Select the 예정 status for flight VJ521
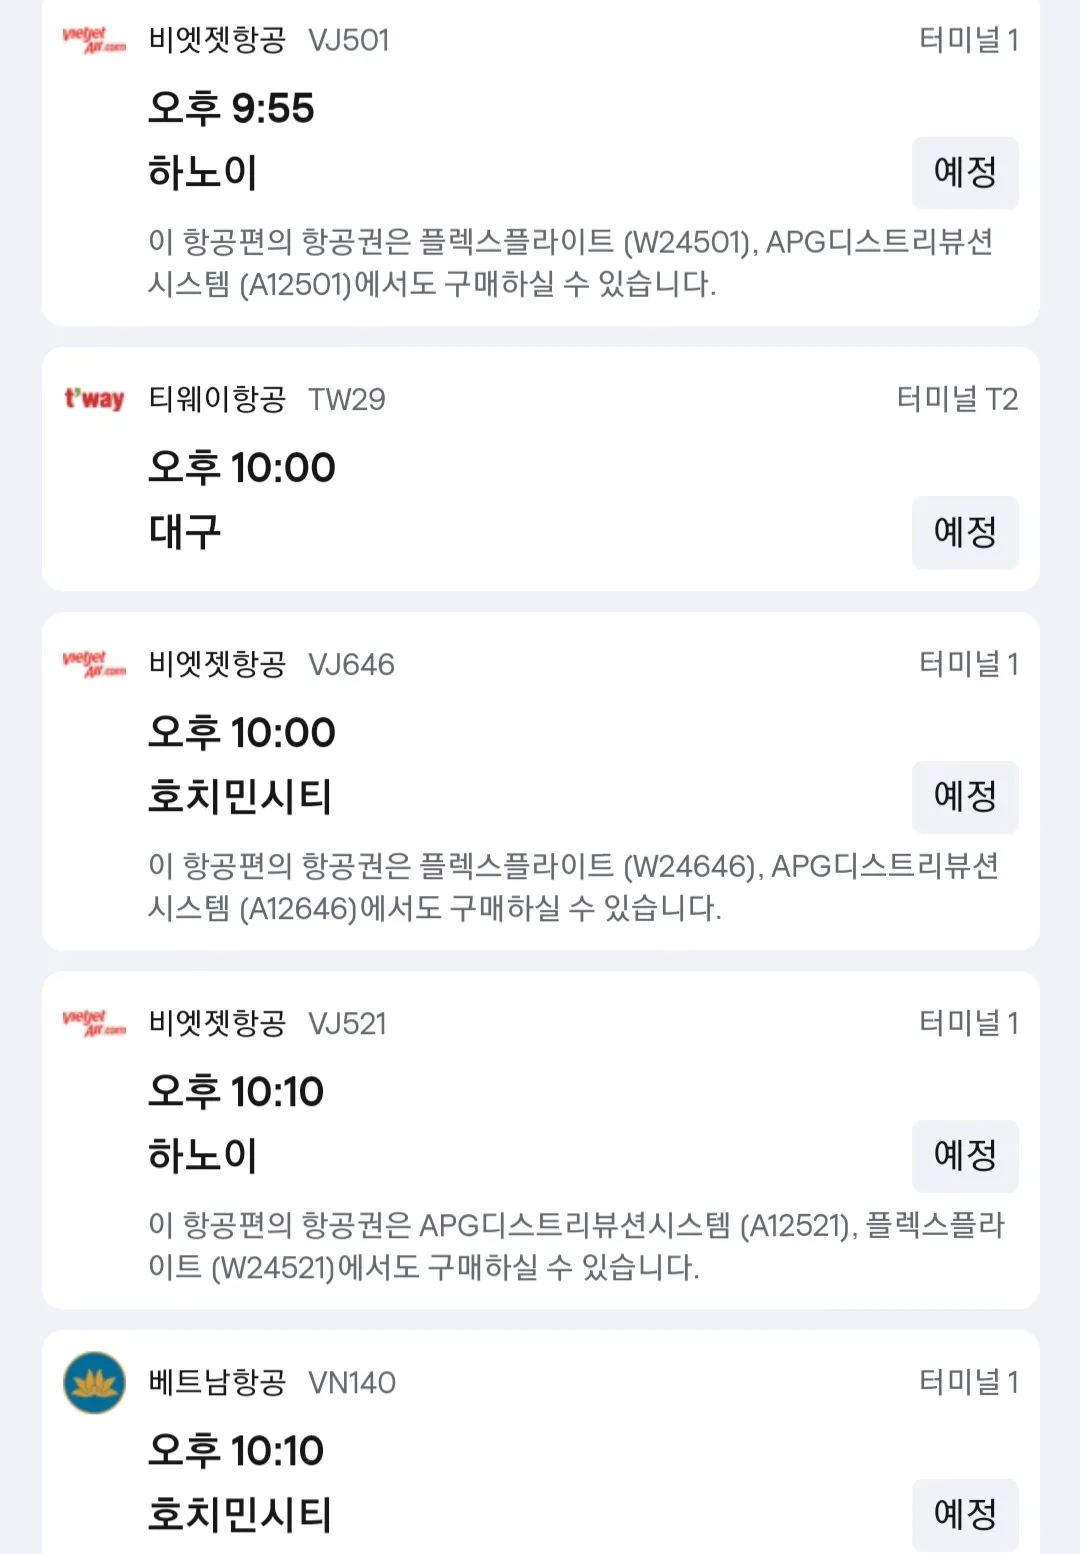Screen dimensions: 1080x1554 coord(965,1156)
